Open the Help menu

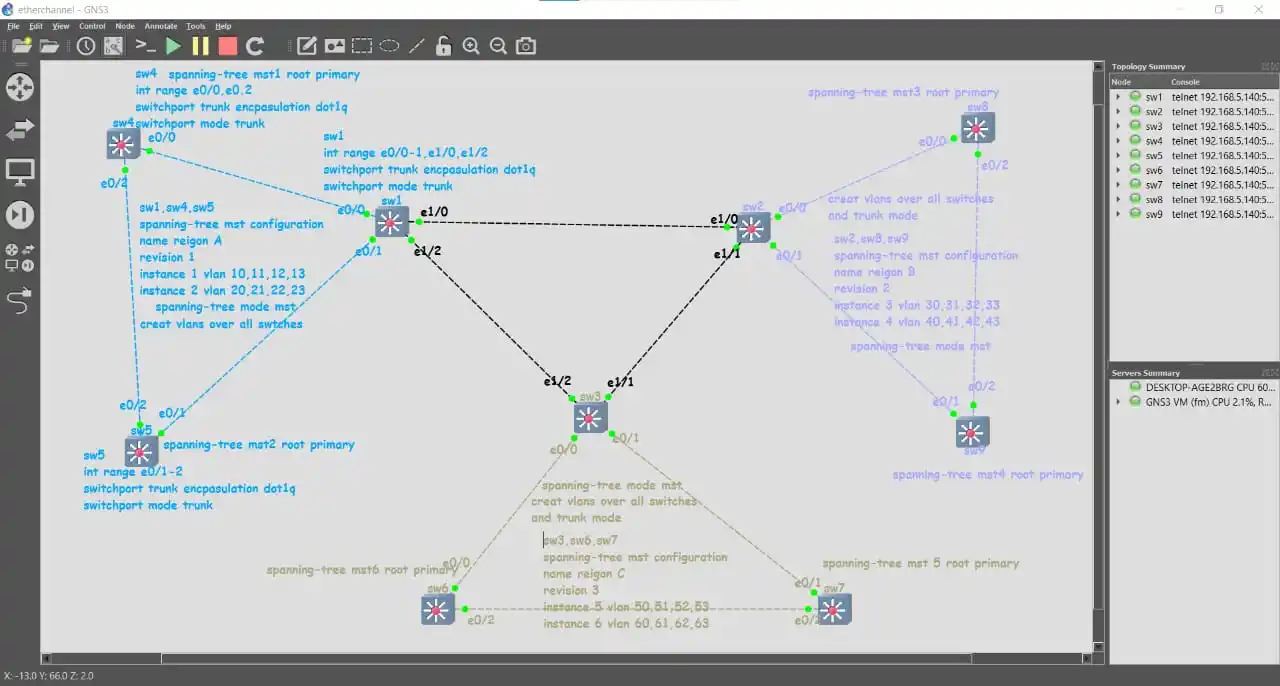coord(223,26)
